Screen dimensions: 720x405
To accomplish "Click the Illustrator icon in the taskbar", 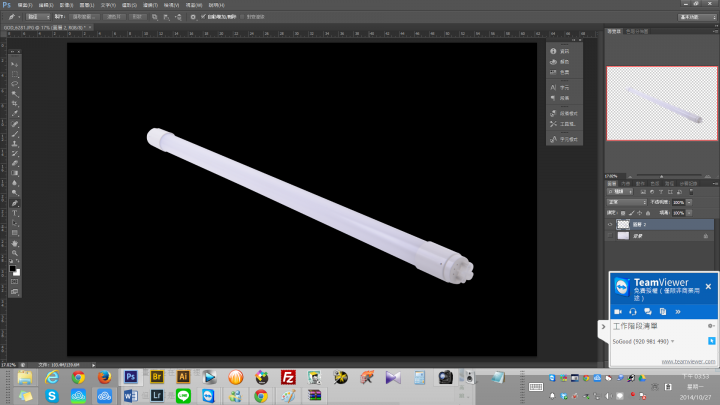I will (183, 377).
